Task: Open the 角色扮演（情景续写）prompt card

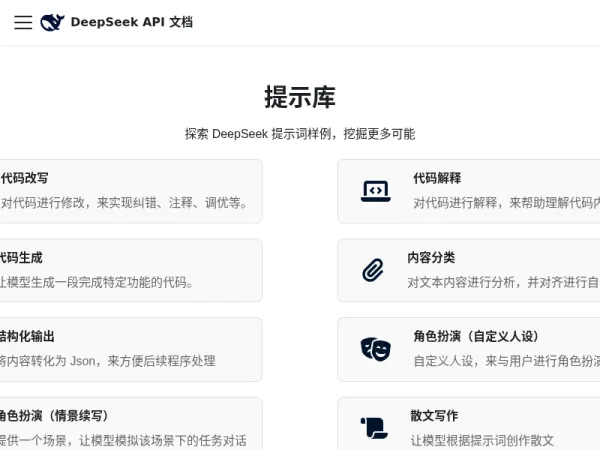Action: (130, 424)
